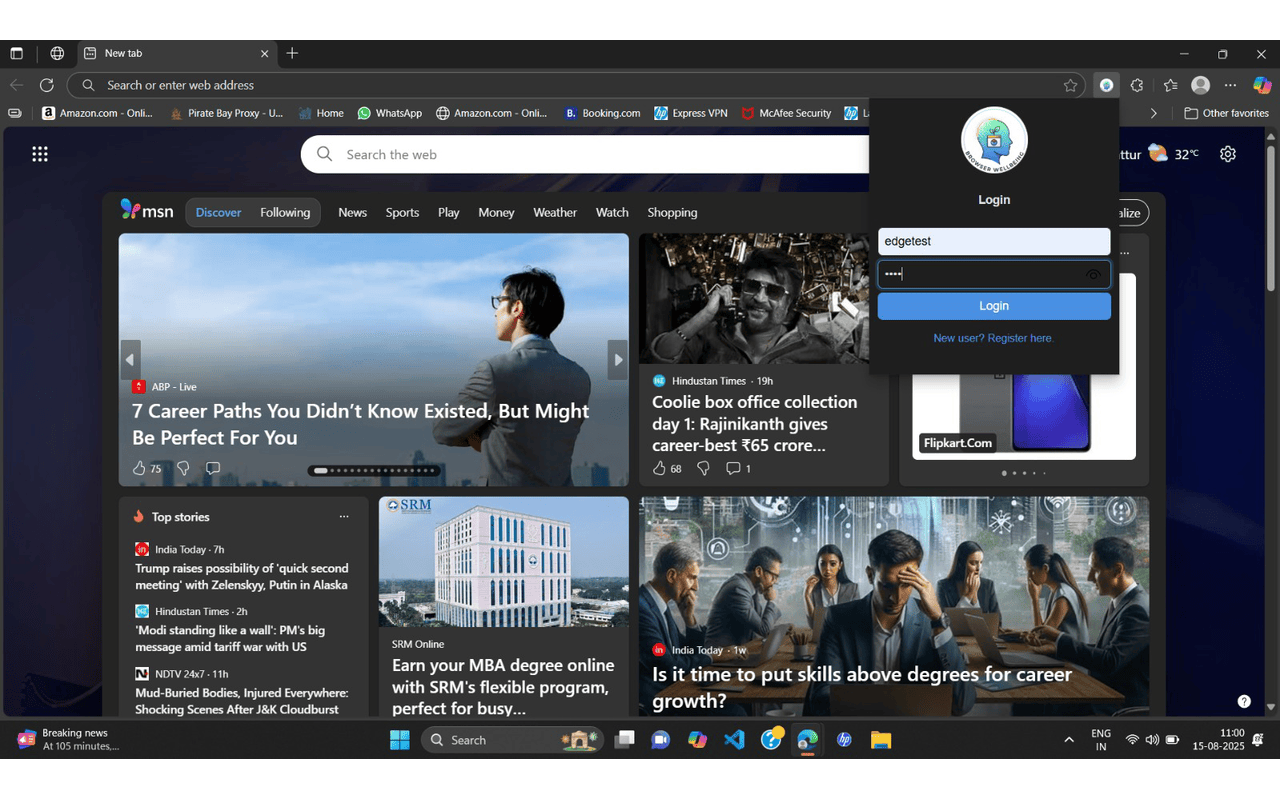Open the Watch section
The height and width of the screenshot is (800, 1280).
coord(612,212)
